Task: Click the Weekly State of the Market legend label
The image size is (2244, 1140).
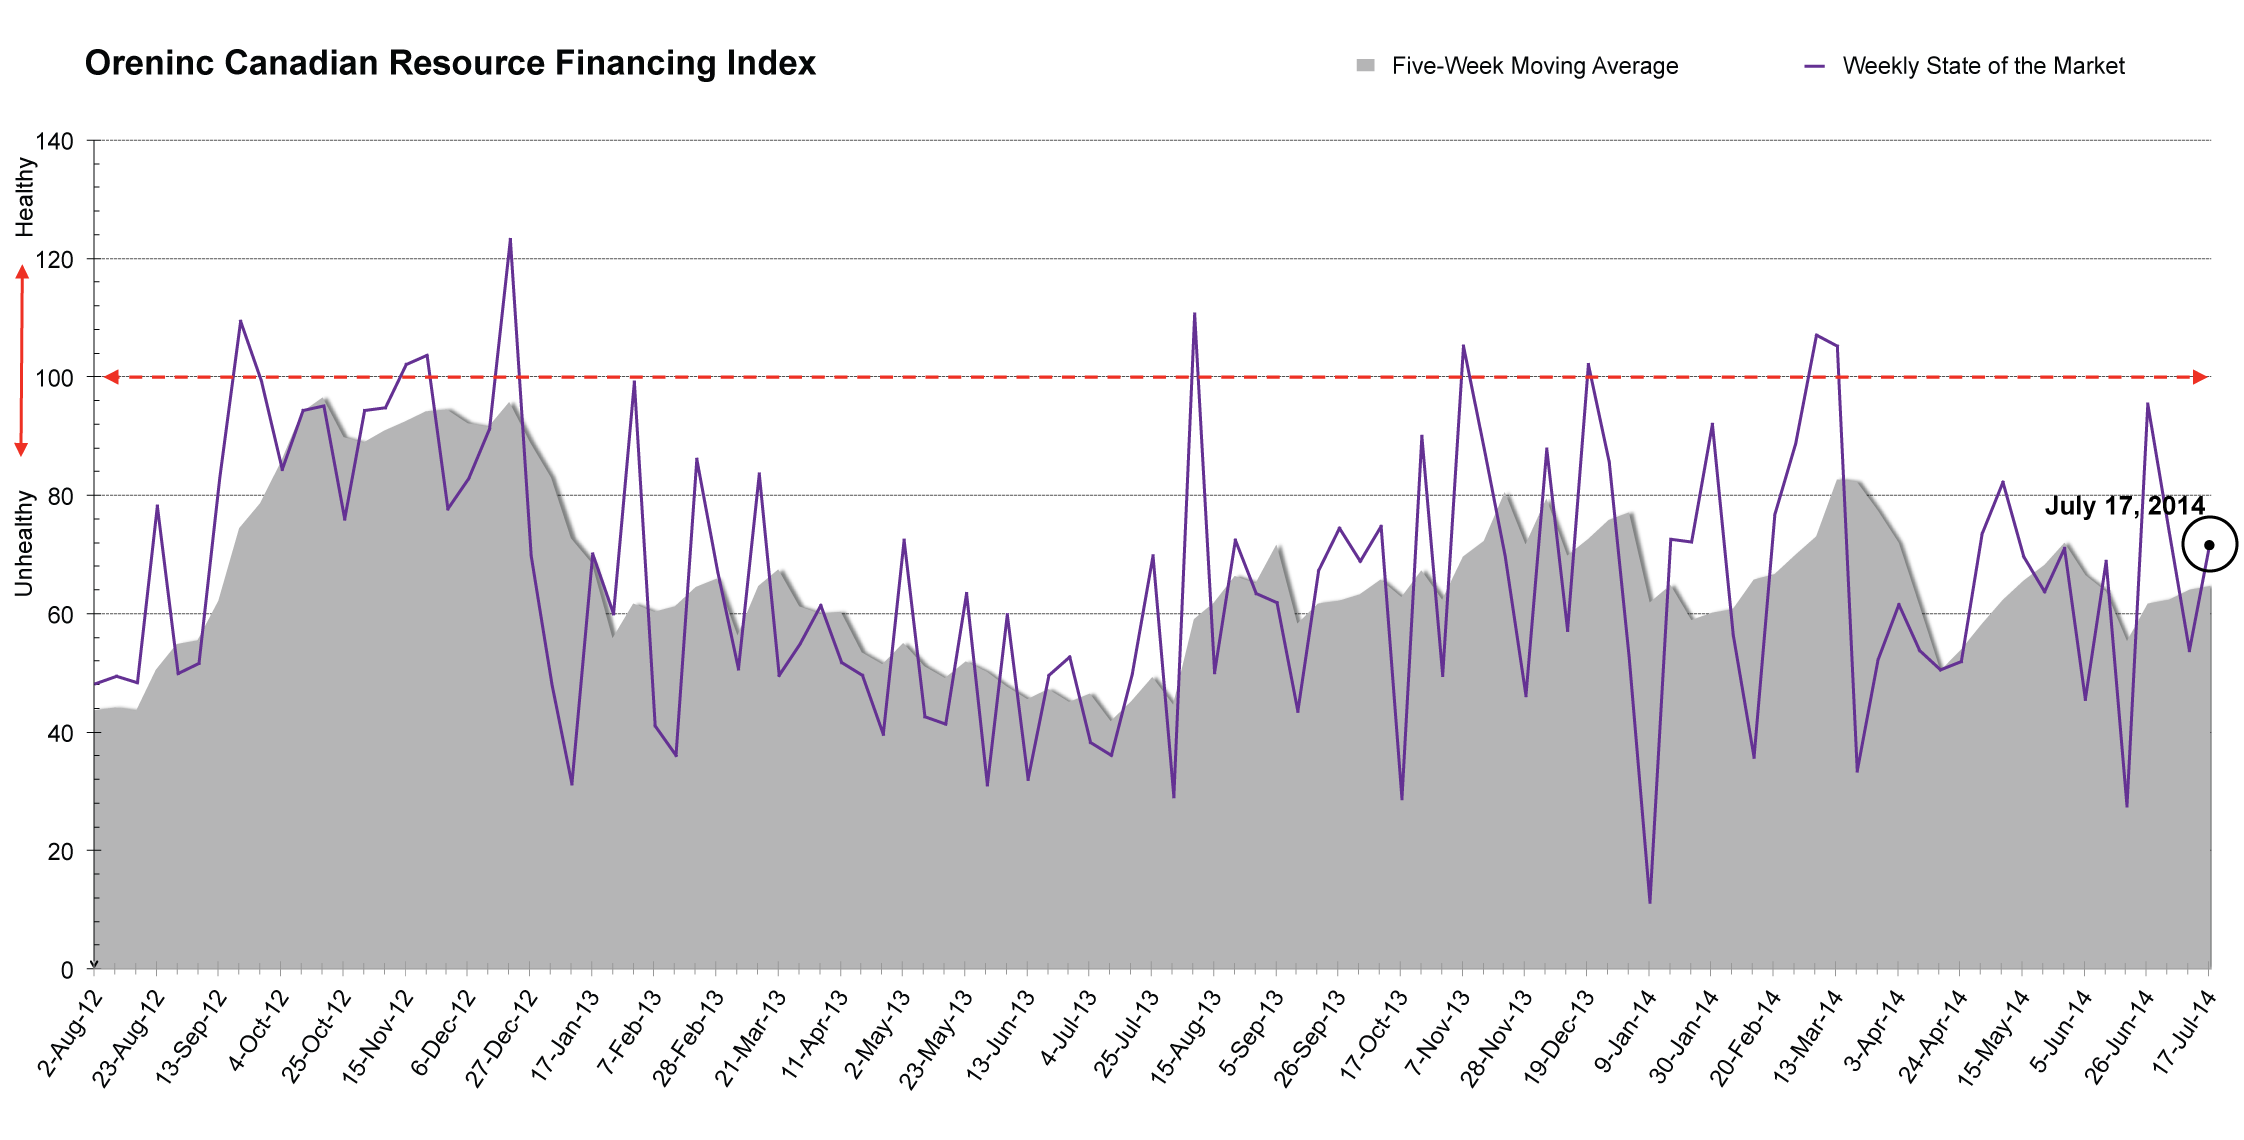Action: point(1983,66)
